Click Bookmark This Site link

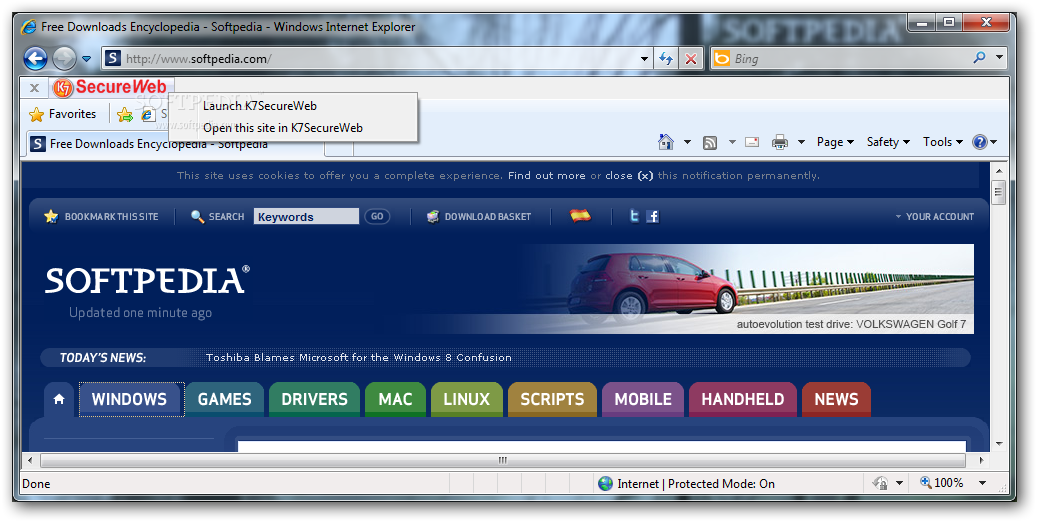click(101, 216)
